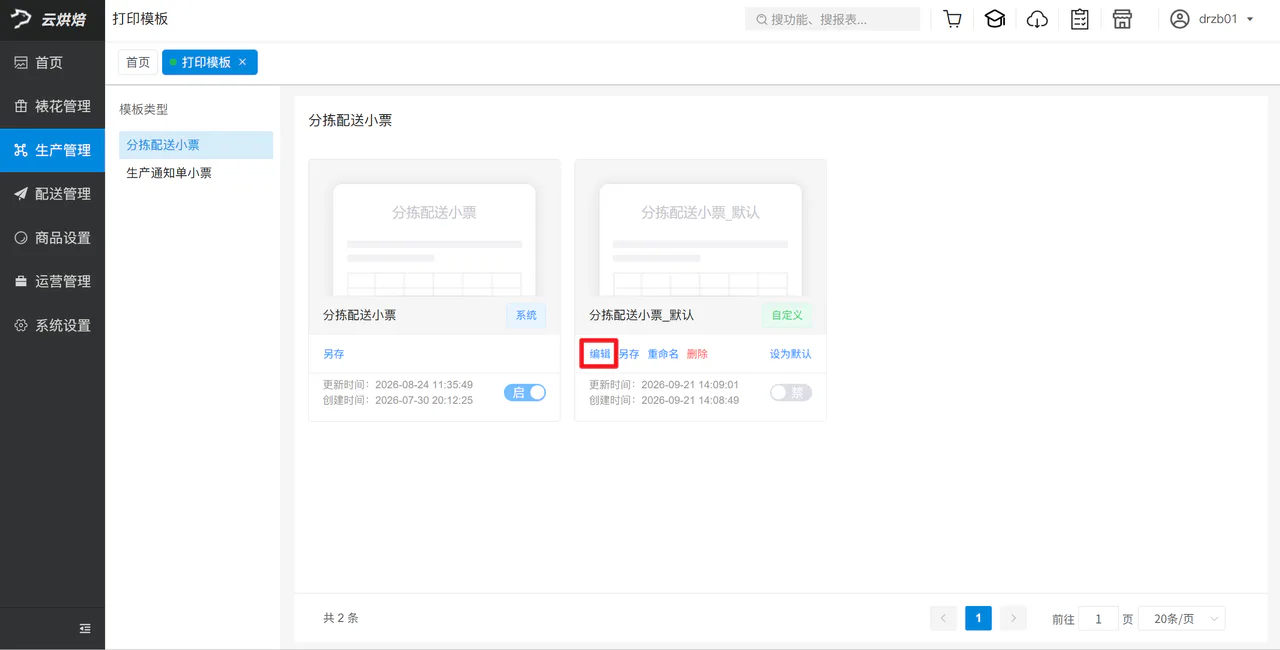Click 另存 on the system 分拣配送小票 card
Screen dimensions: 1280x650
point(334,354)
